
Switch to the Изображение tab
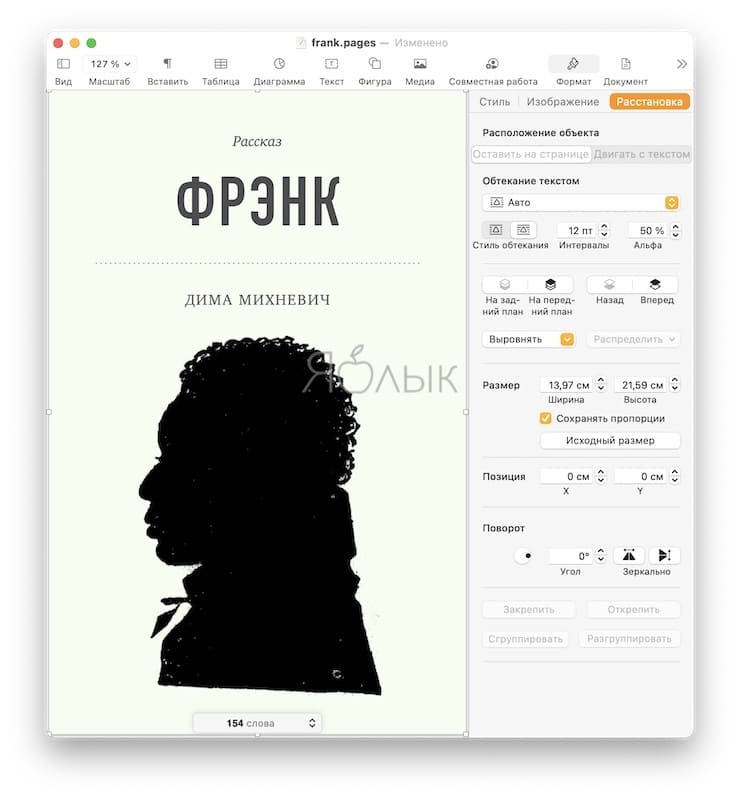563,101
